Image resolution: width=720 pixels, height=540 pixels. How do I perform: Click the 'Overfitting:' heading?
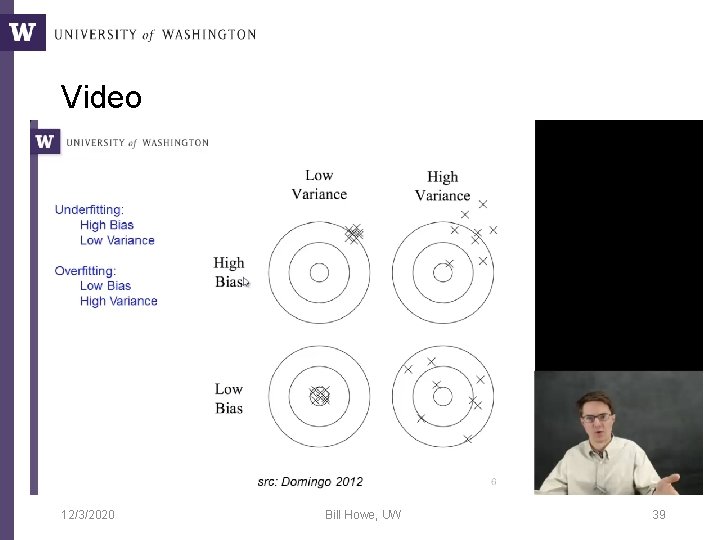tap(85, 271)
